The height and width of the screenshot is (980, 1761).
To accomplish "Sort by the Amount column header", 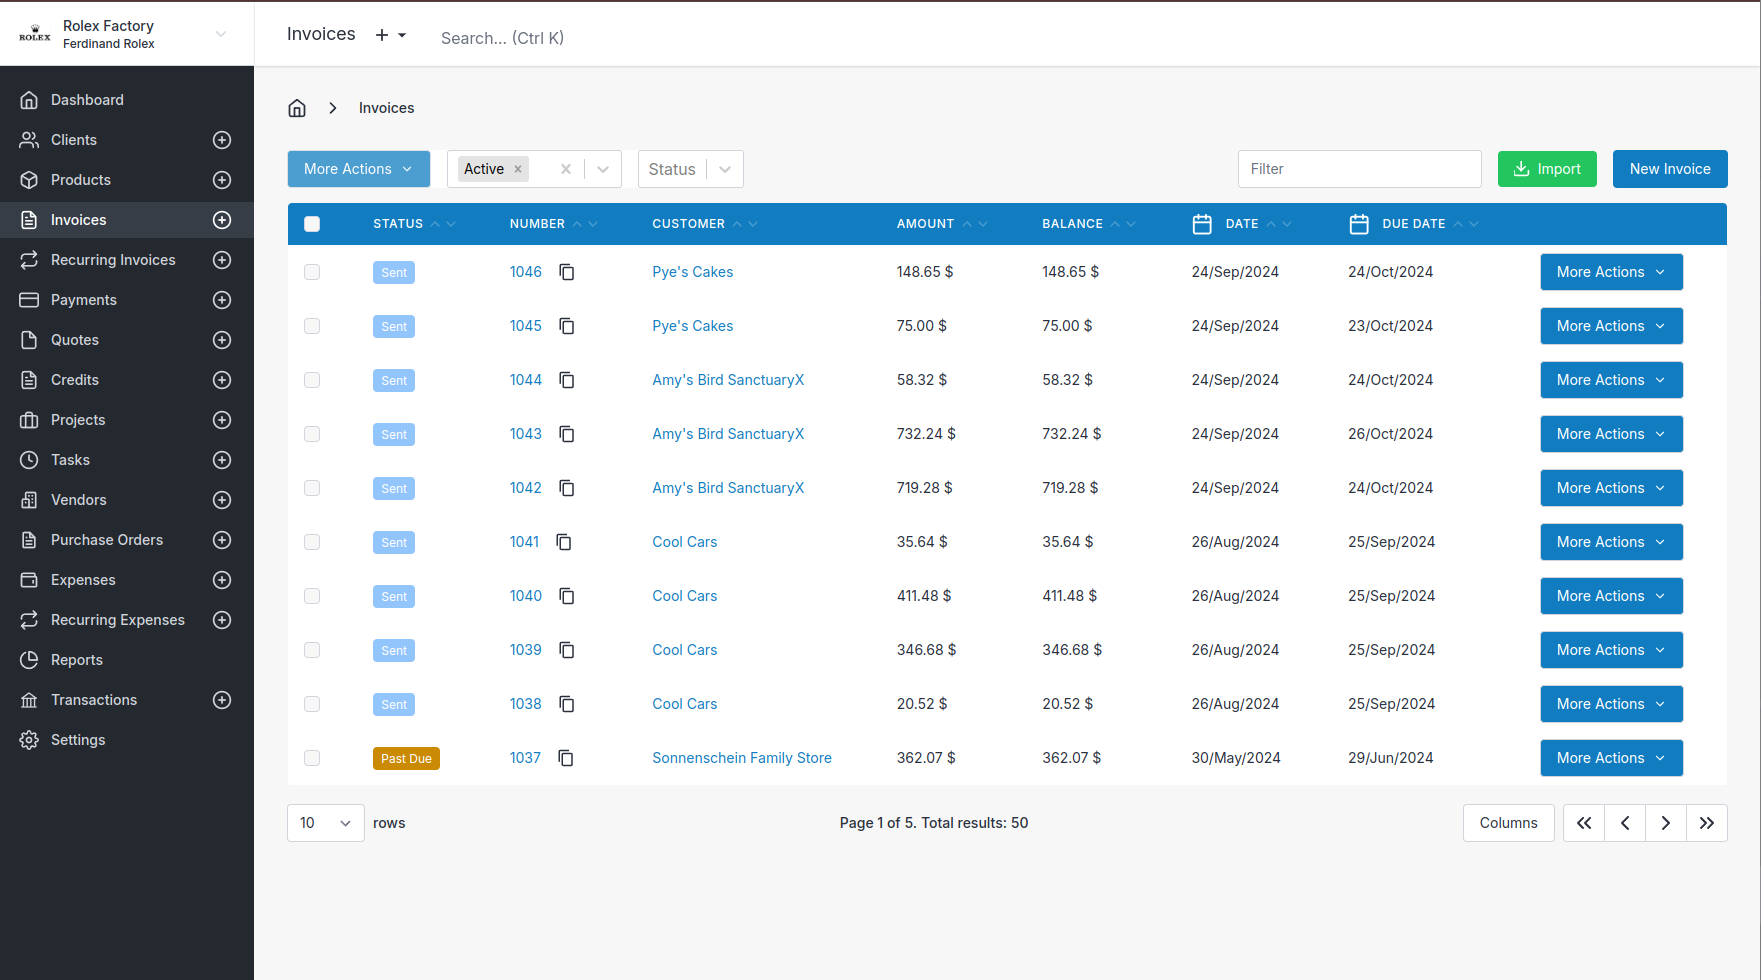I will point(941,224).
